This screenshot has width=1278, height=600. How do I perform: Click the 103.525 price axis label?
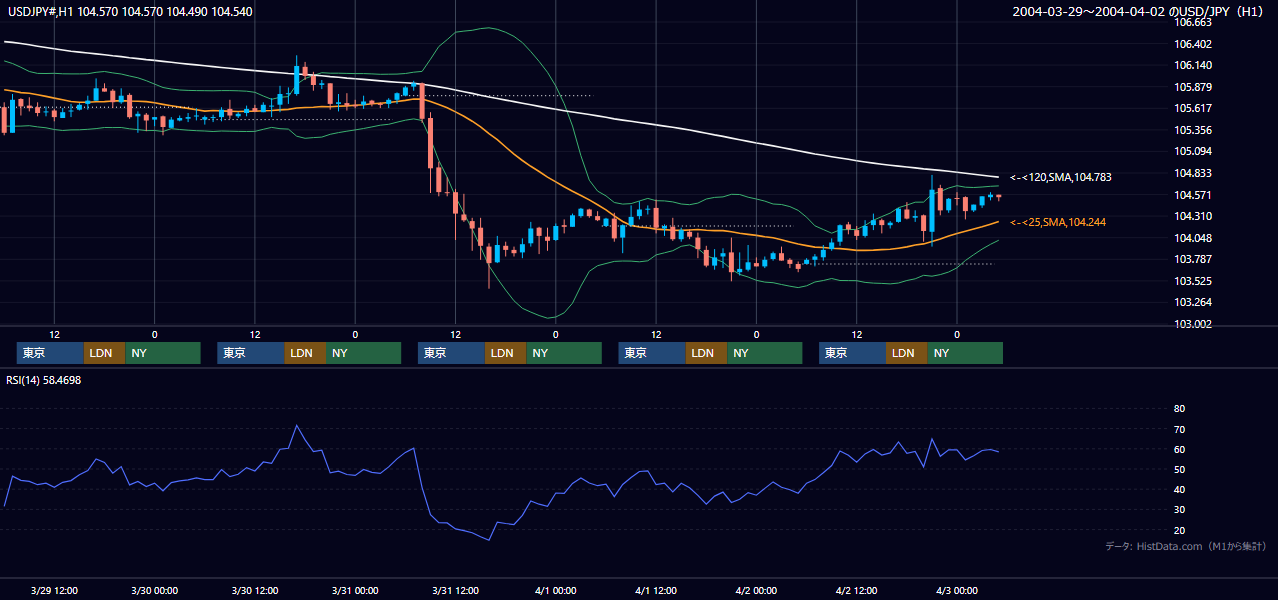(1194, 281)
